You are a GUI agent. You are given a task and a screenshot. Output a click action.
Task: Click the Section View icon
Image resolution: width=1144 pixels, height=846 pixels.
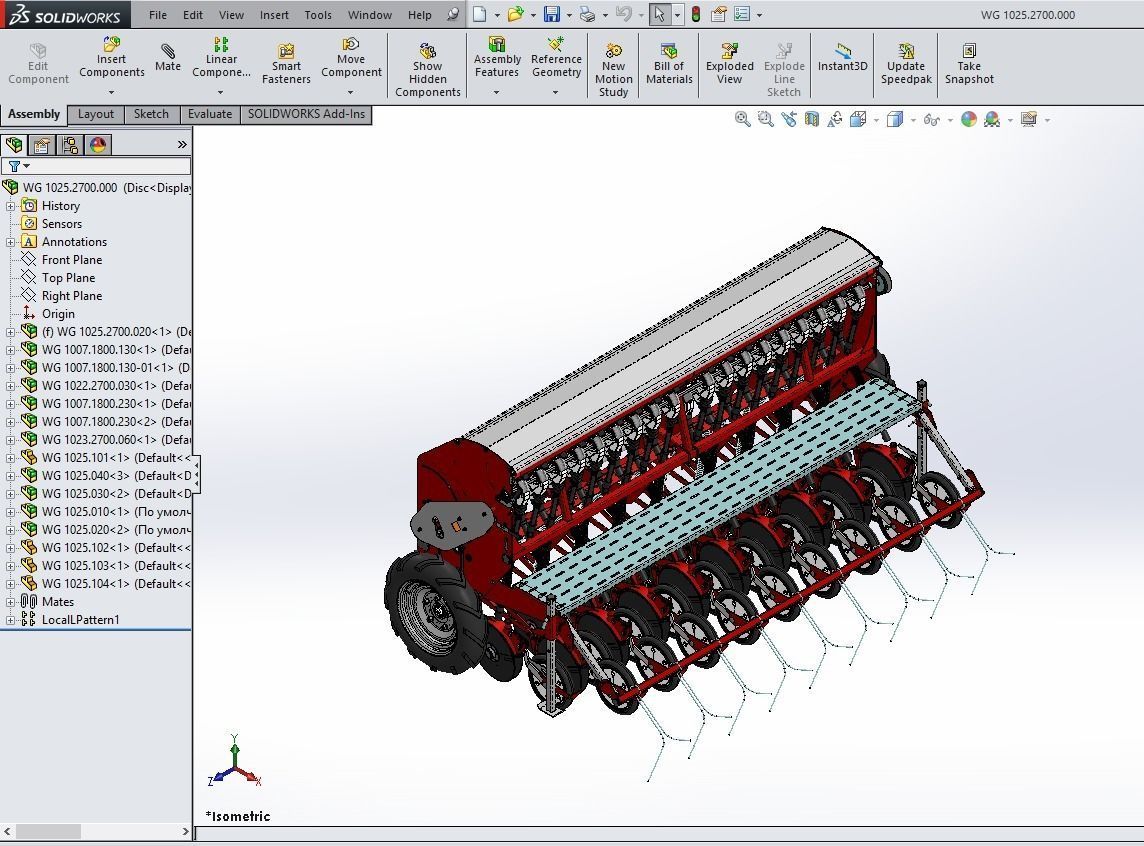click(x=811, y=119)
